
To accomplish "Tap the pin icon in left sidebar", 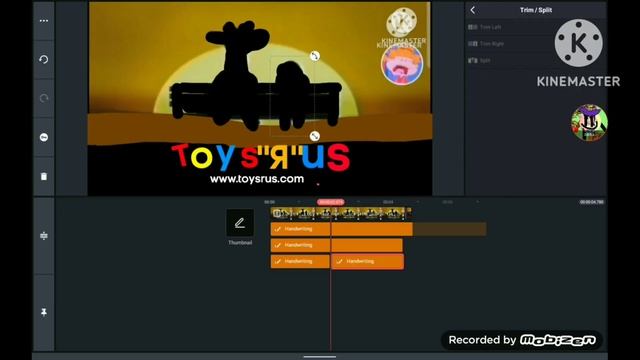I will [x=44, y=312].
